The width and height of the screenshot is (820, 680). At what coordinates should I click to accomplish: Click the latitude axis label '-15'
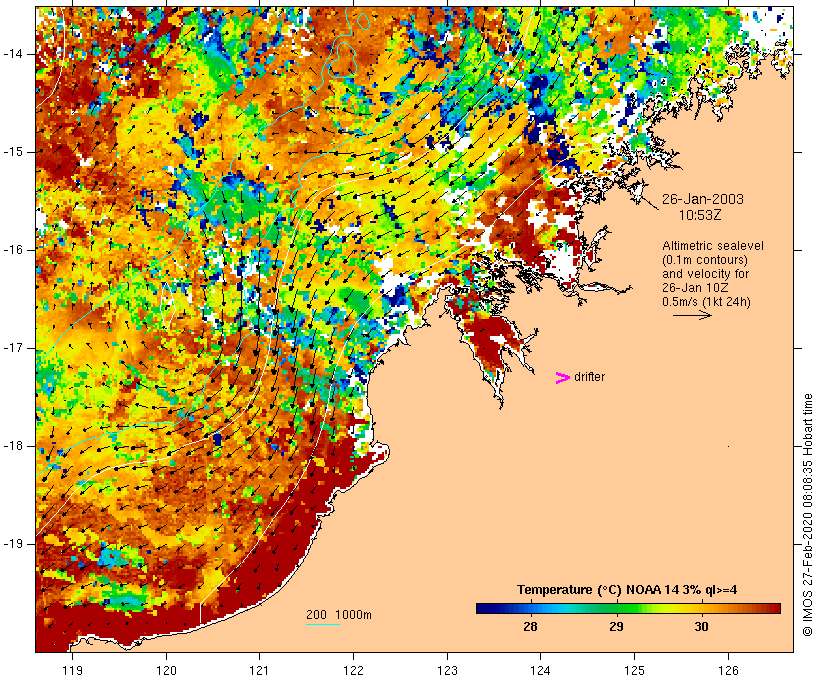(x=13, y=152)
